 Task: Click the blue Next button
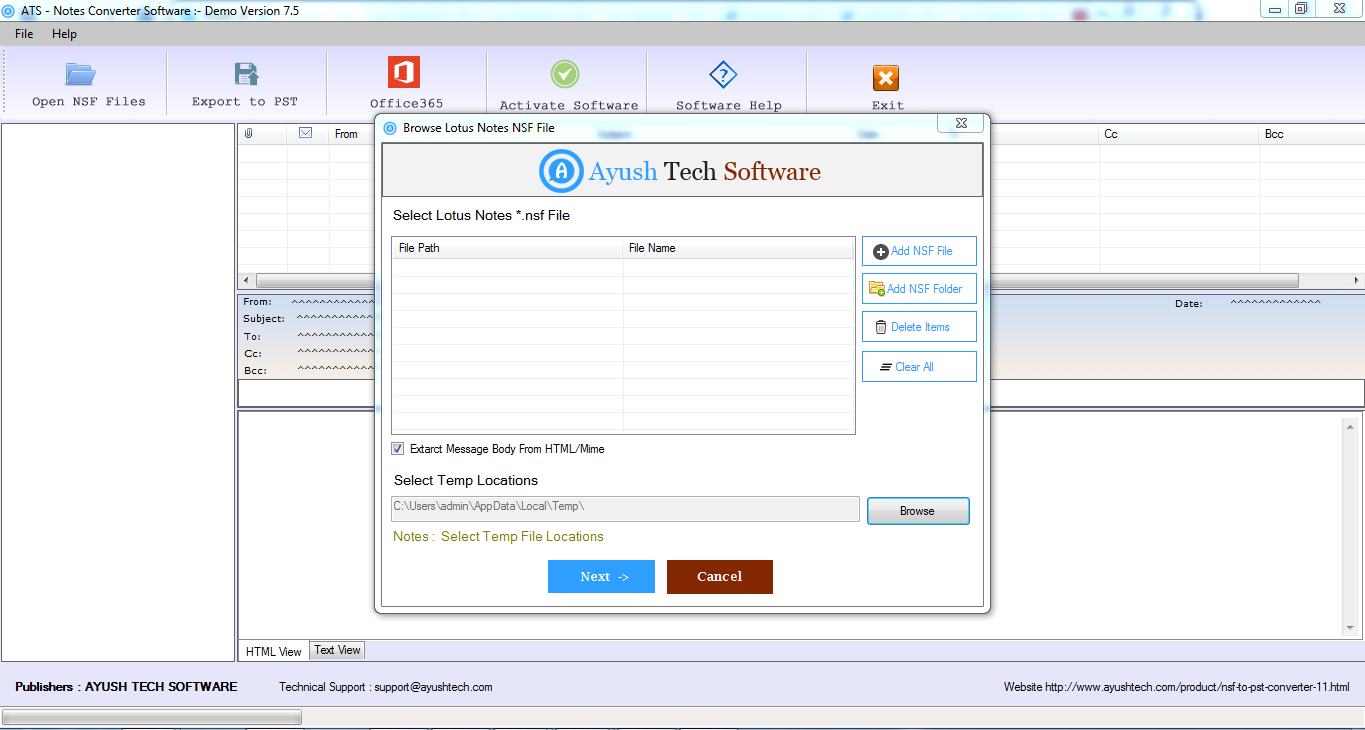601,576
